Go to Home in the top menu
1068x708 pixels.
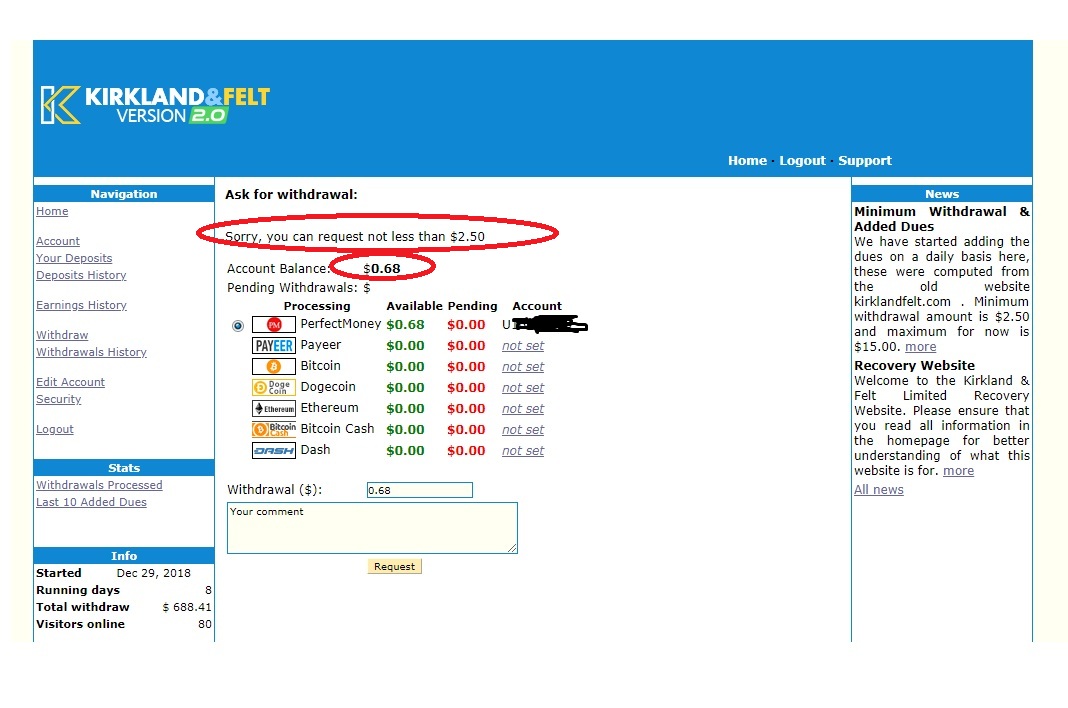point(747,161)
